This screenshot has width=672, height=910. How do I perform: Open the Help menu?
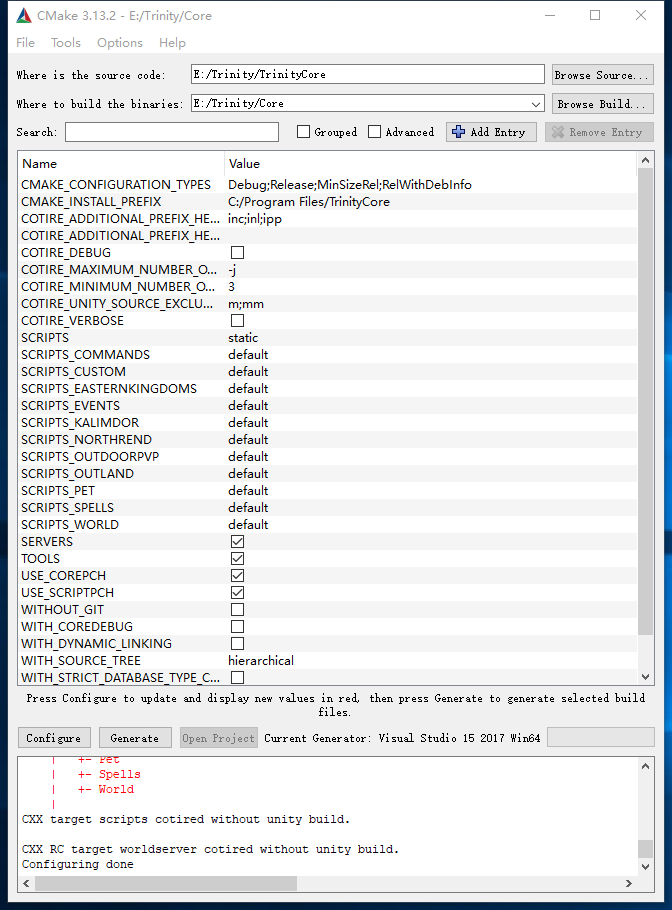tap(172, 43)
